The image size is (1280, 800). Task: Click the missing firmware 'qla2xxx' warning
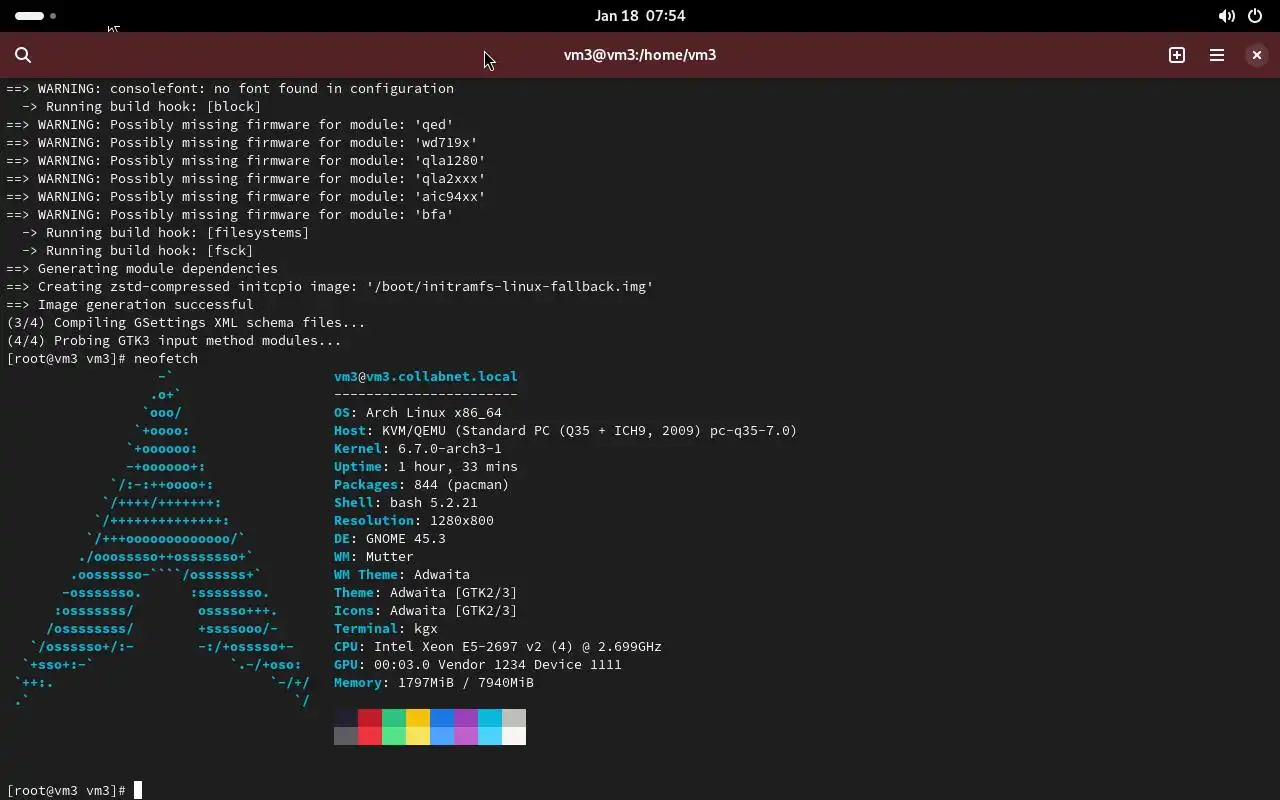246,179
